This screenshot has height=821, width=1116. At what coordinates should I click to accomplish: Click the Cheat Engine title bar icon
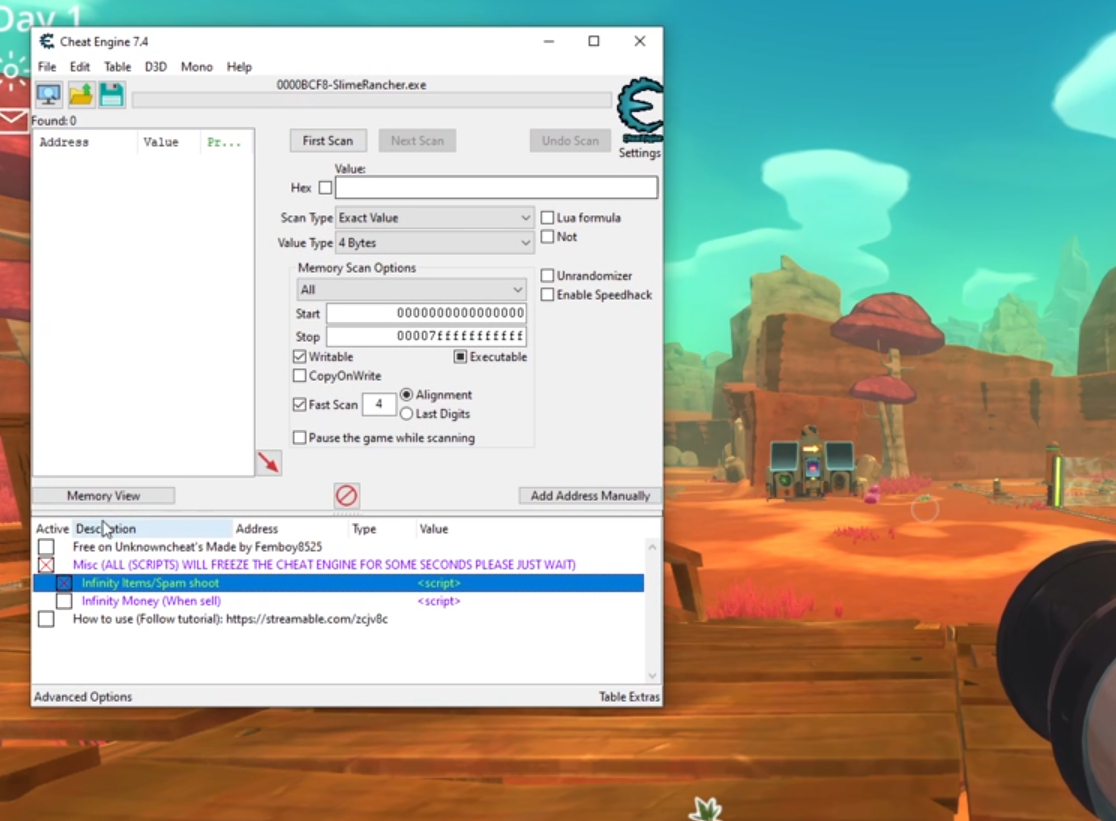47,41
